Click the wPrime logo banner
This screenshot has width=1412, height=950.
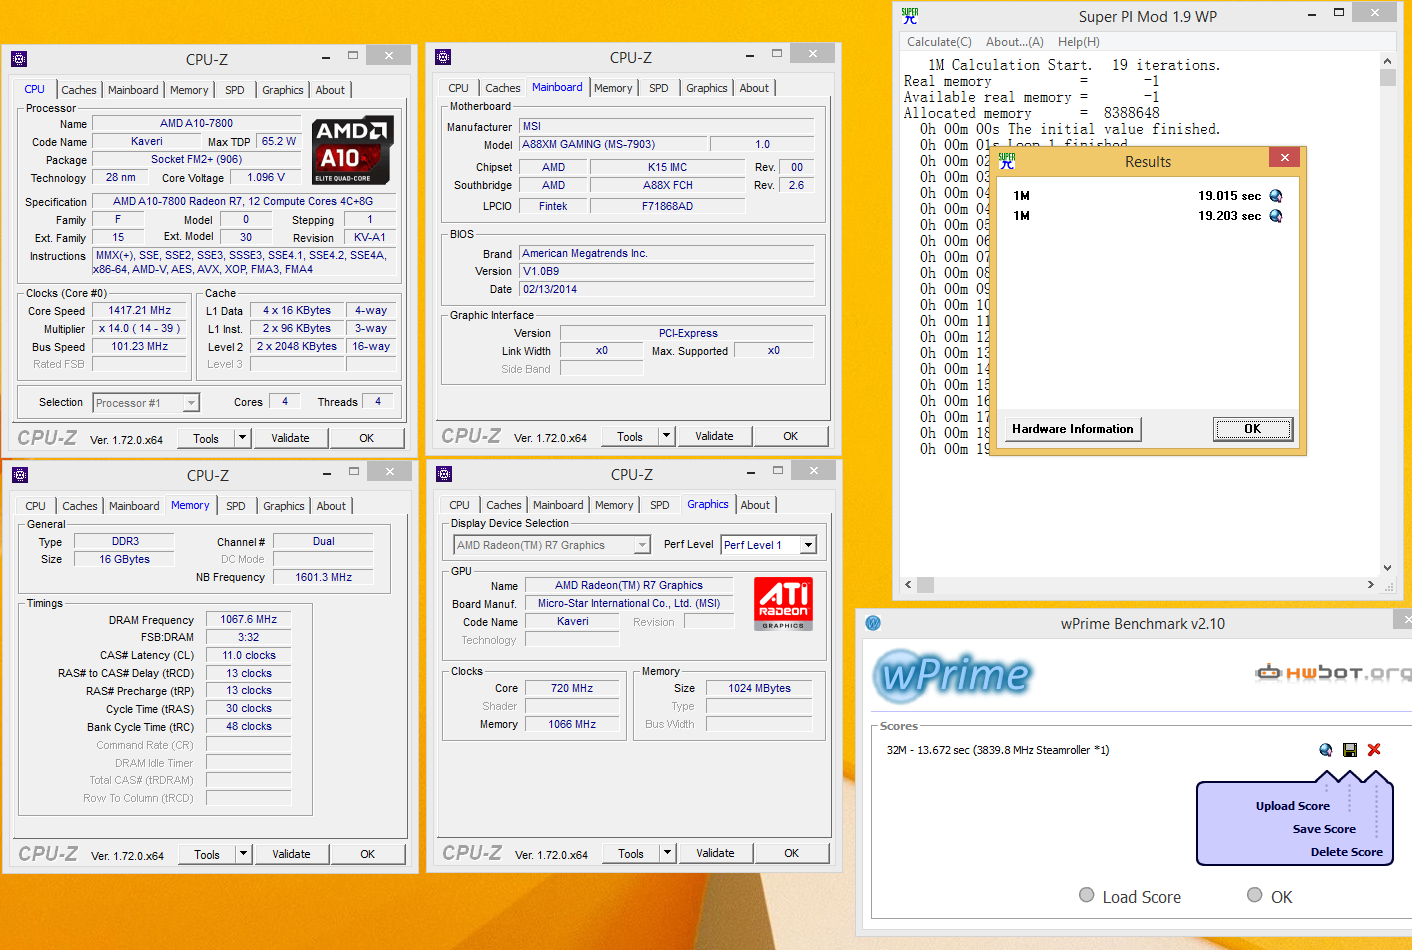pyautogui.click(x=953, y=675)
